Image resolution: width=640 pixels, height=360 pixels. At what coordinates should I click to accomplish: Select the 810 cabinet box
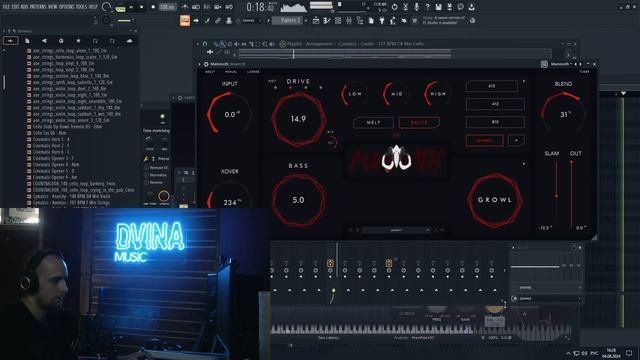[x=495, y=122]
